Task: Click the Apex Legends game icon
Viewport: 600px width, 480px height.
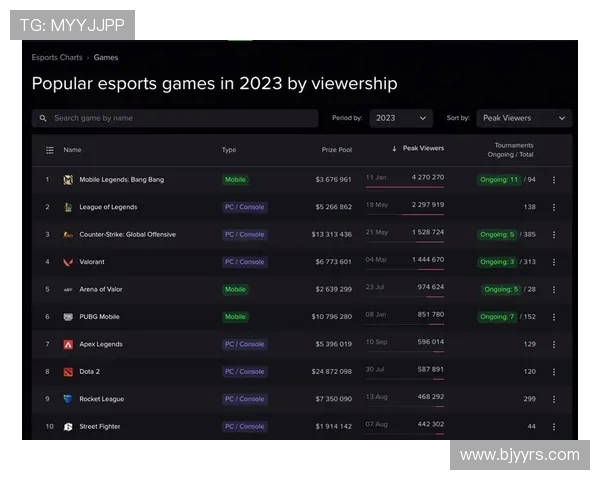Action: 68,344
